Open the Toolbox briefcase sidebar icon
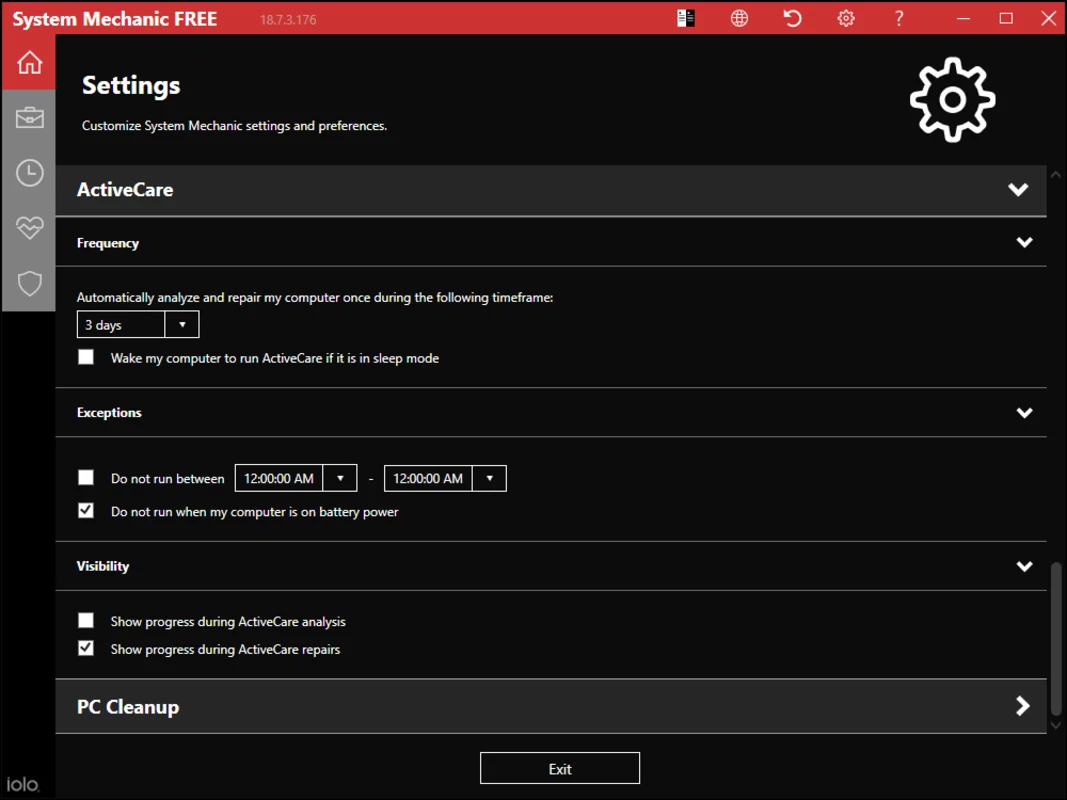1067x800 pixels. pyautogui.click(x=29, y=118)
